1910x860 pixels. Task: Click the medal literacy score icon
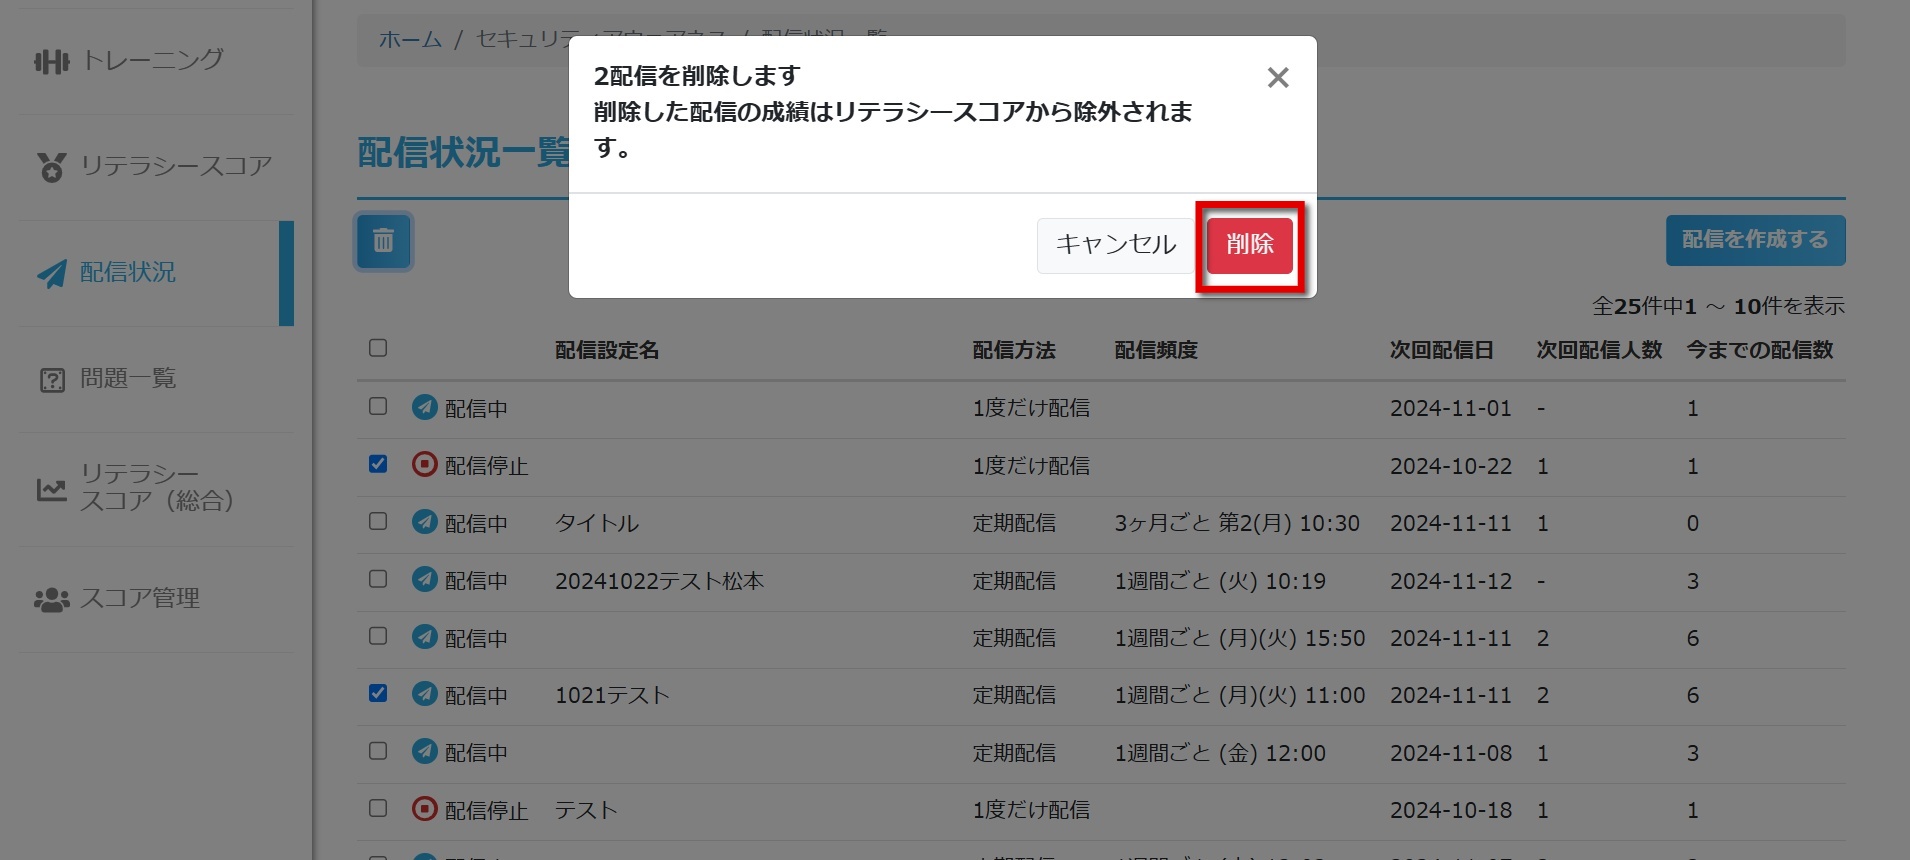[52, 167]
